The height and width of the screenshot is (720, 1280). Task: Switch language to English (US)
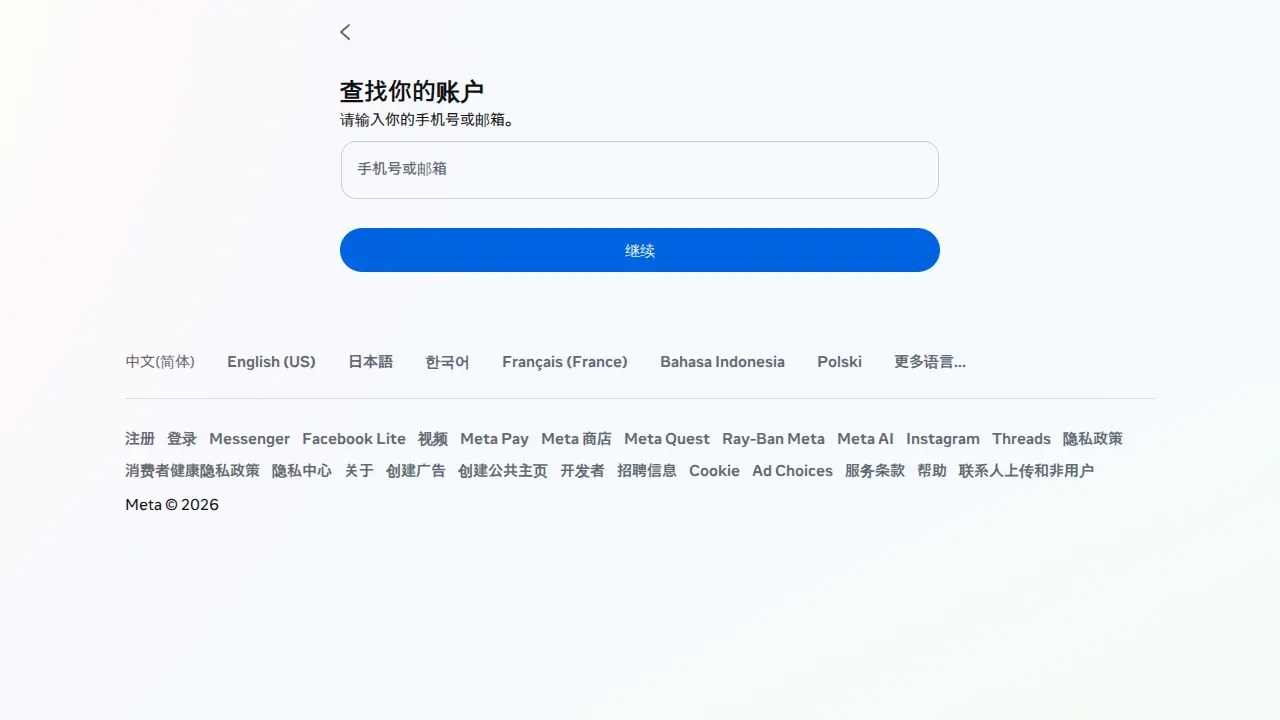tap(271, 362)
